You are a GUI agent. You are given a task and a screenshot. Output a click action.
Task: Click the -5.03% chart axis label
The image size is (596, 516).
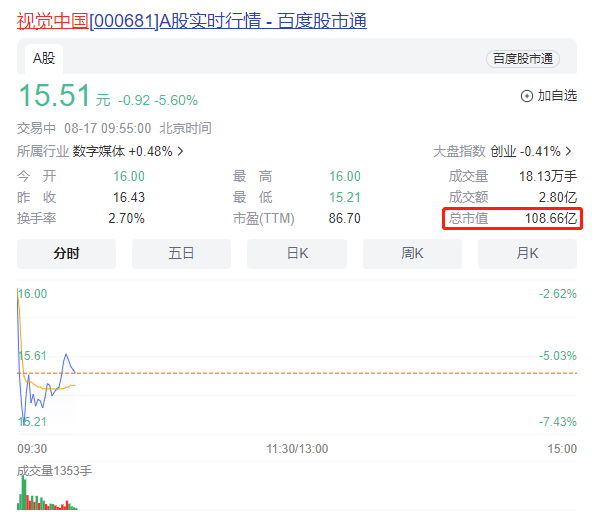click(558, 356)
